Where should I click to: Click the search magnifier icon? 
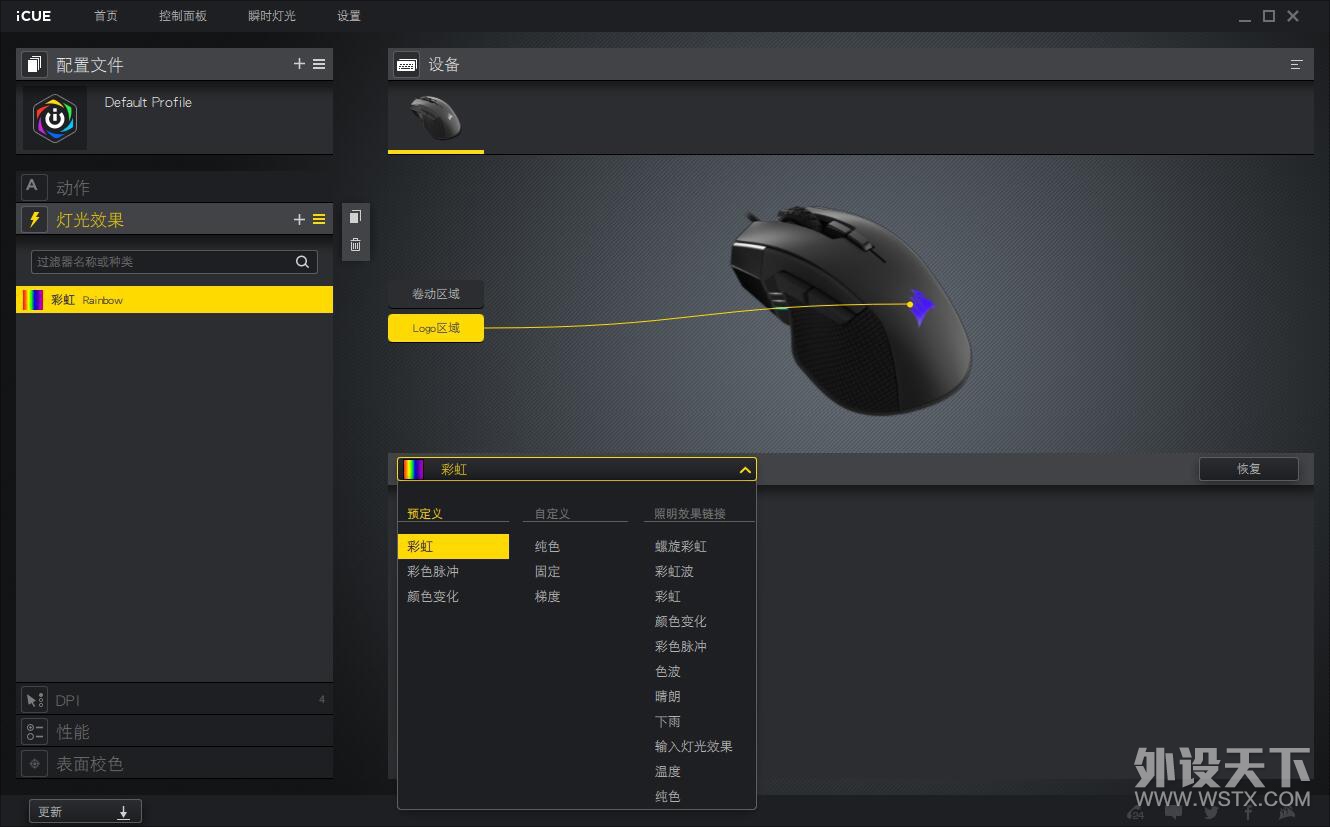click(x=302, y=262)
